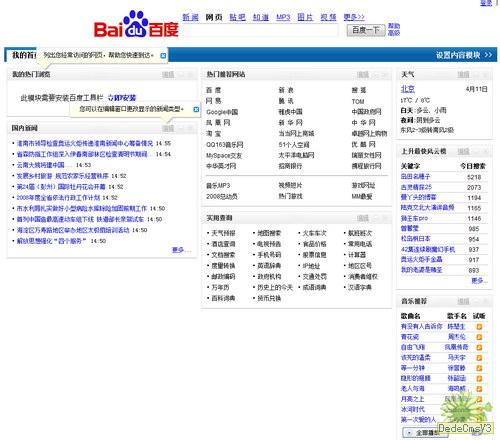The height and width of the screenshot is (440, 500).
Task: Edit the 热门推荐网站 module
Action: point(363,75)
